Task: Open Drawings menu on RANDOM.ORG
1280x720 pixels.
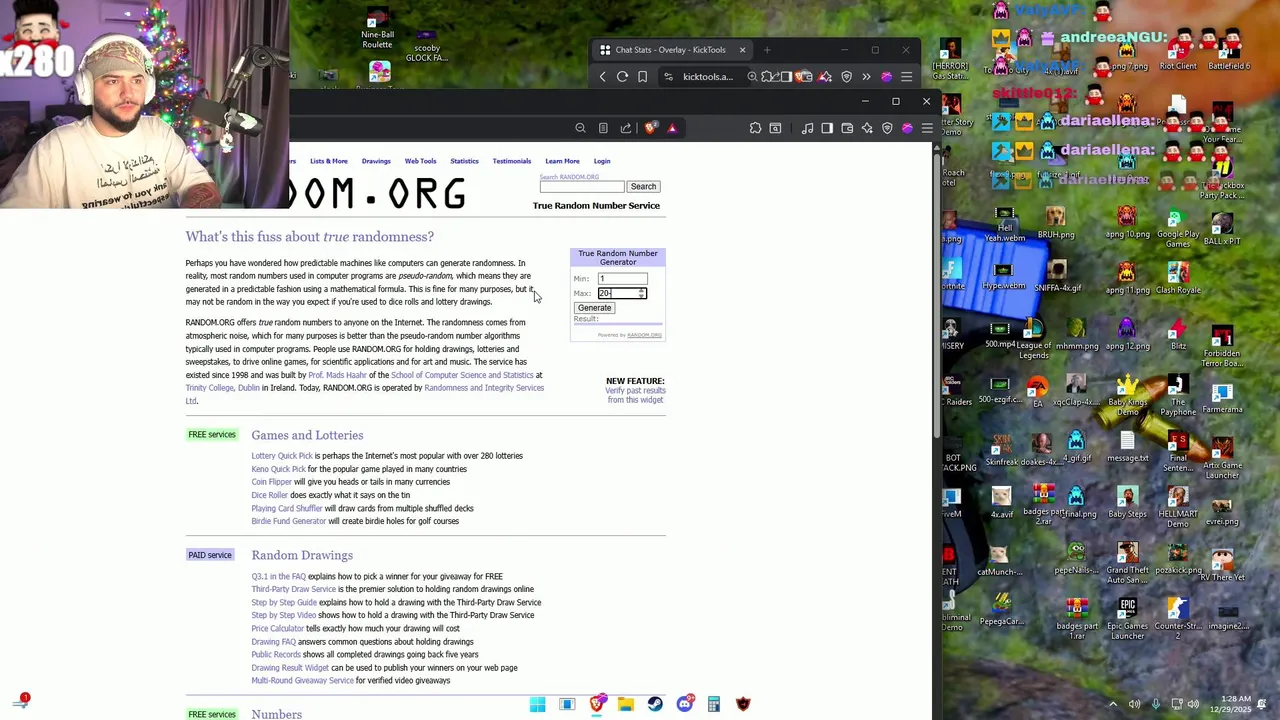Action: click(x=376, y=161)
